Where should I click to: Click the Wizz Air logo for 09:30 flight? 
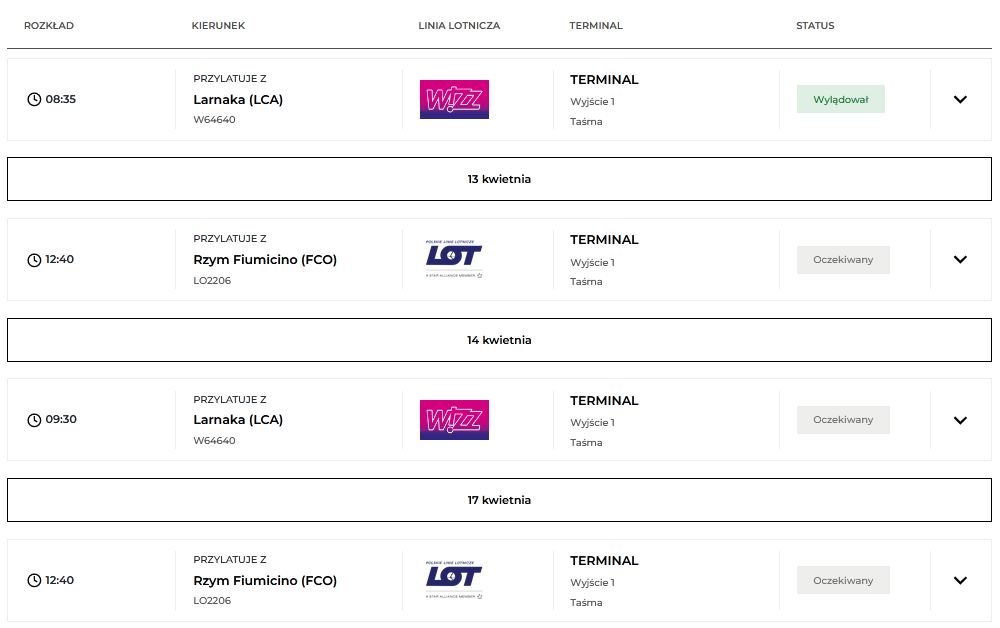click(454, 420)
